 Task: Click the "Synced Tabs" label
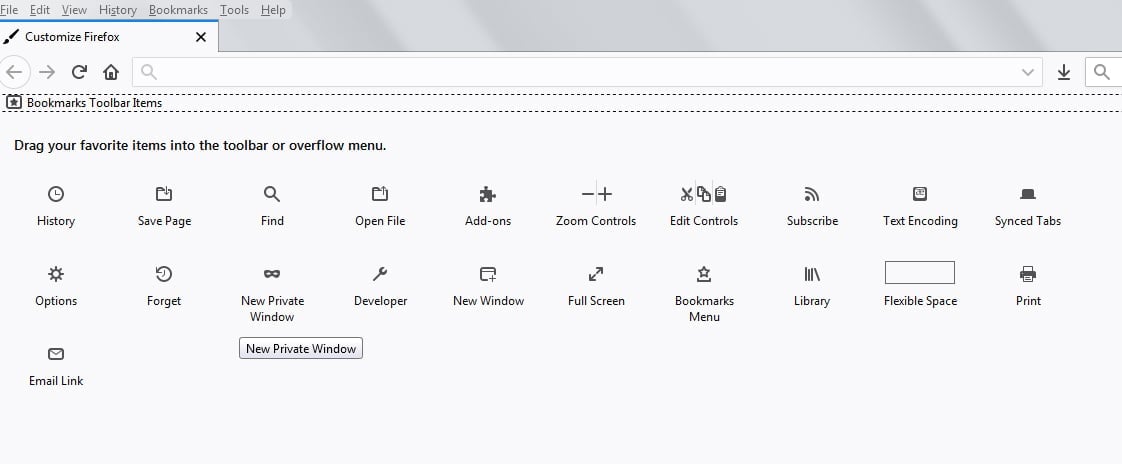coord(1028,221)
